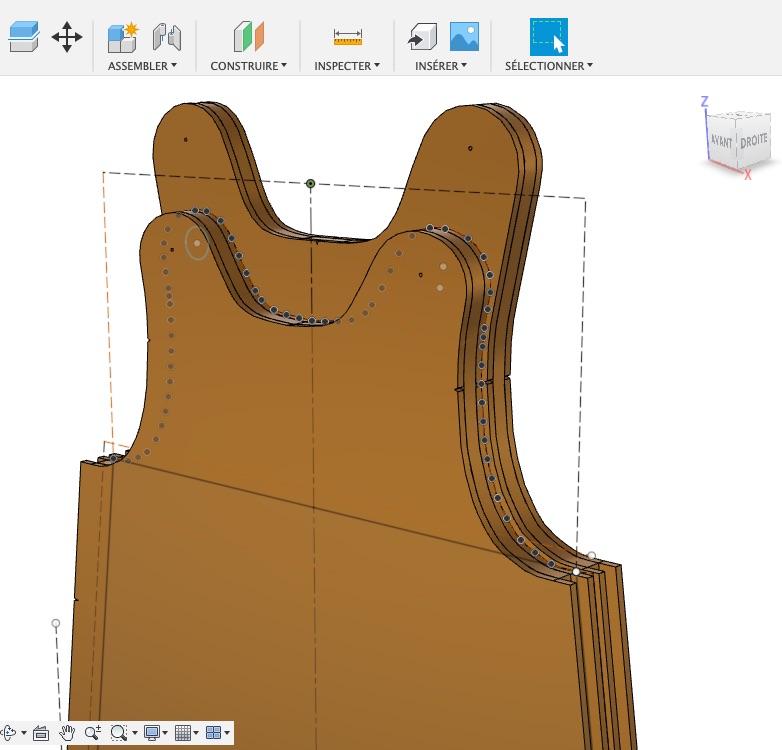782x750 pixels.
Task: Open the INSPECTER dropdown menu
Action: 347,66
